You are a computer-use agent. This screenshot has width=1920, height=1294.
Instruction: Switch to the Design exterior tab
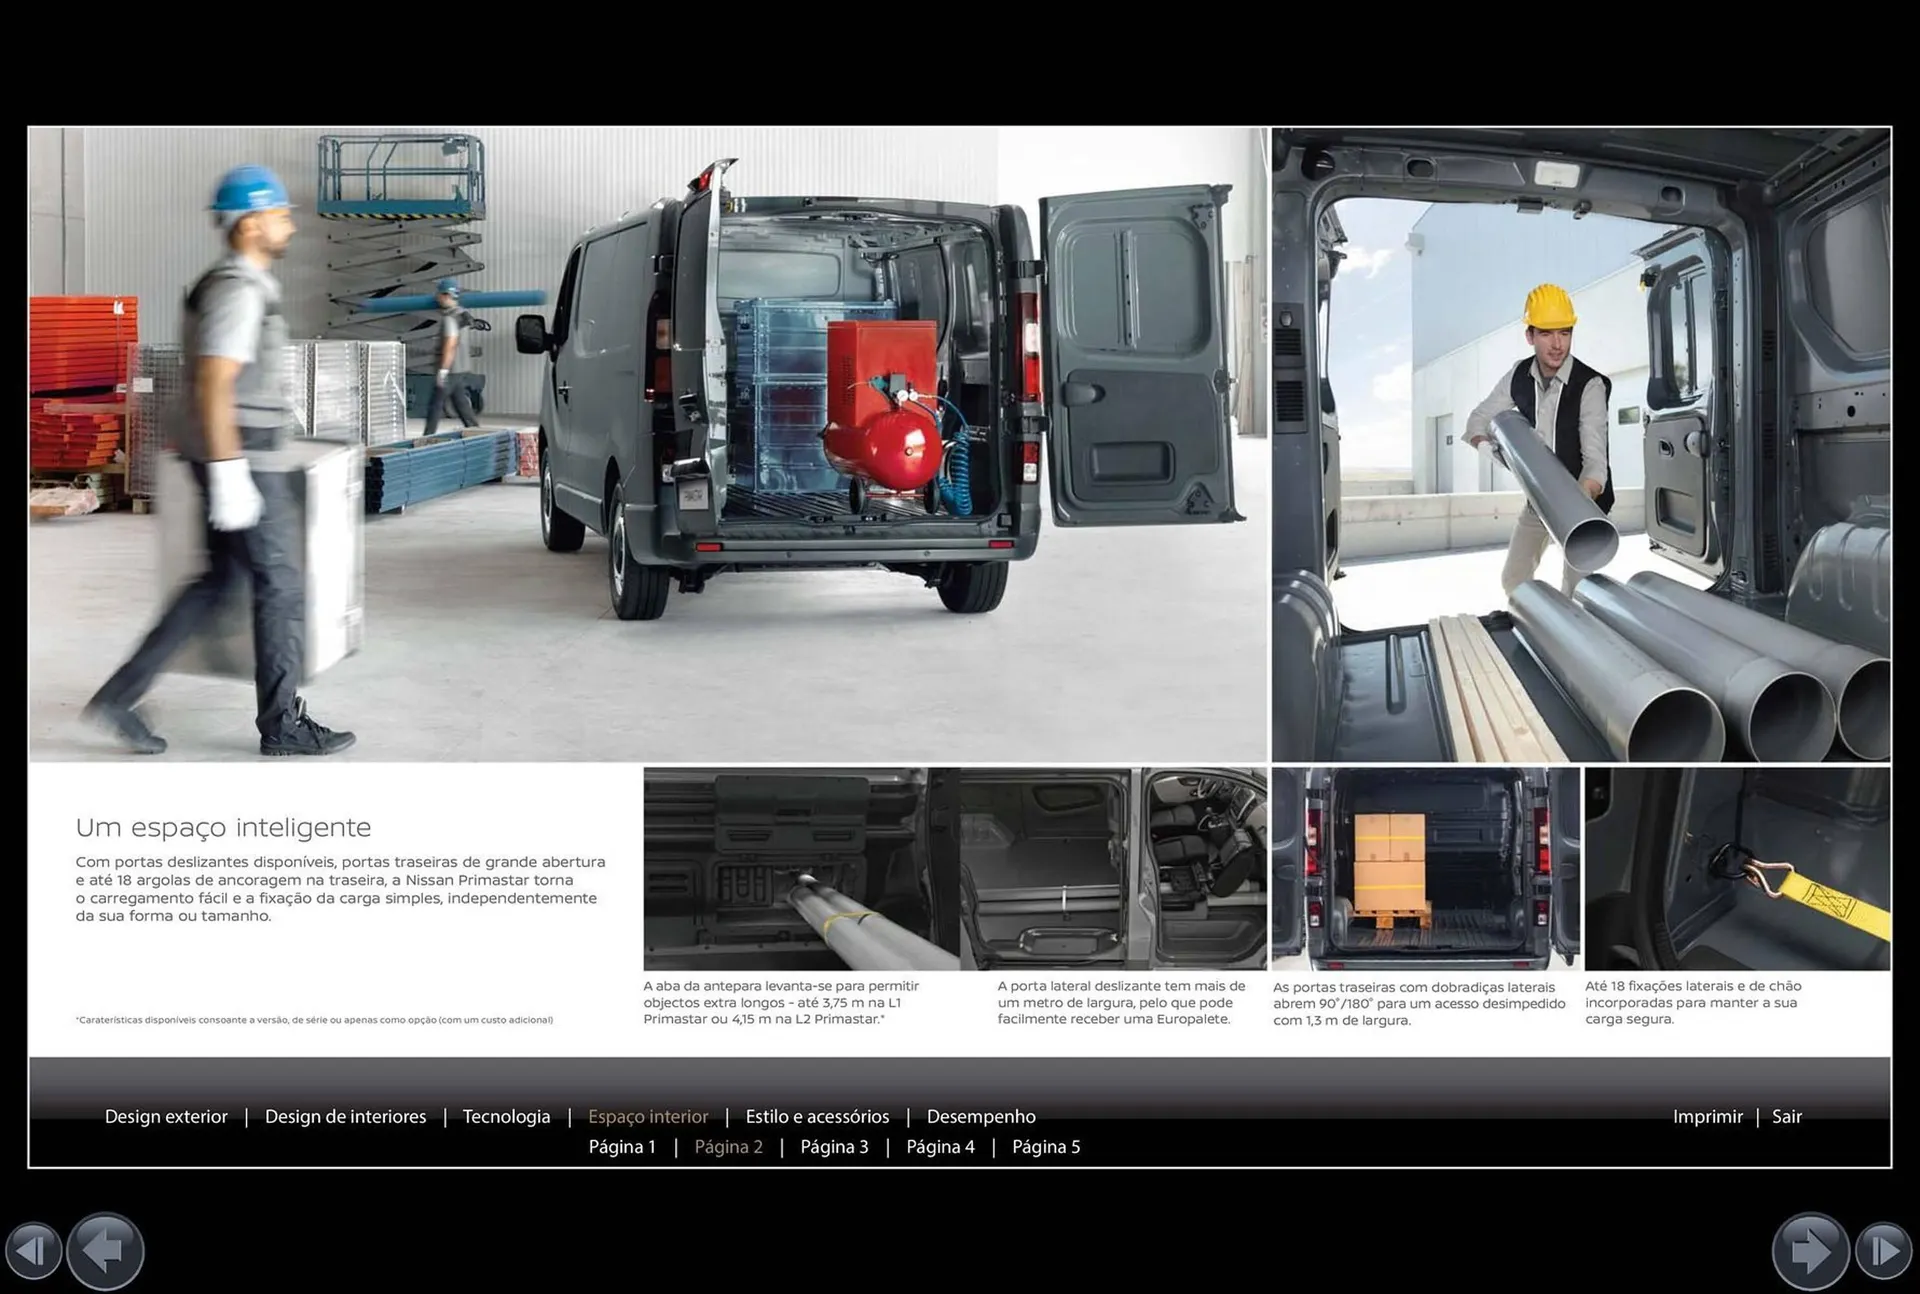click(x=166, y=1116)
